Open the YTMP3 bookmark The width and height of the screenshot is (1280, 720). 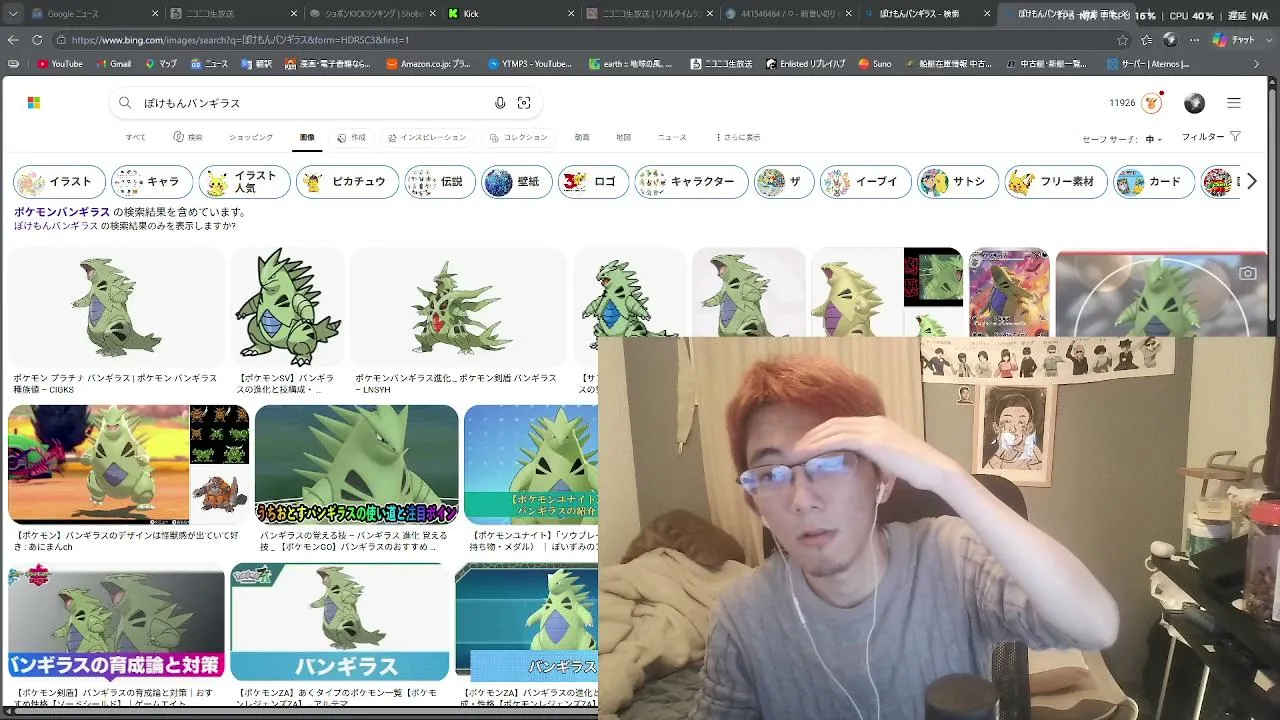coord(530,64)
